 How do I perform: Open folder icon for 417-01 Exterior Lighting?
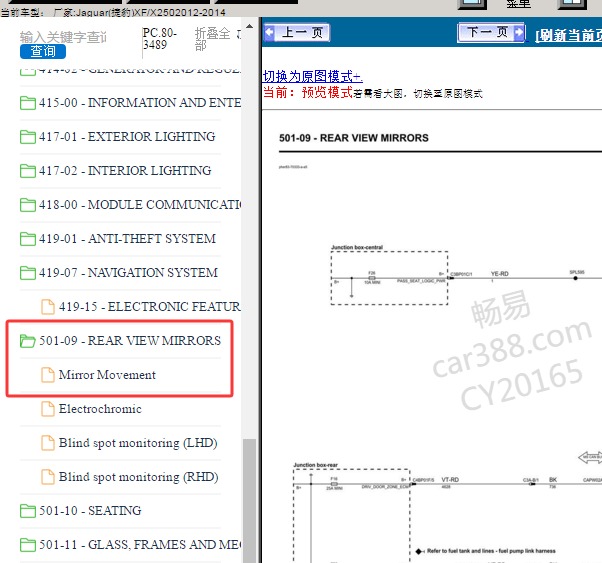click(x=28, y=137)
